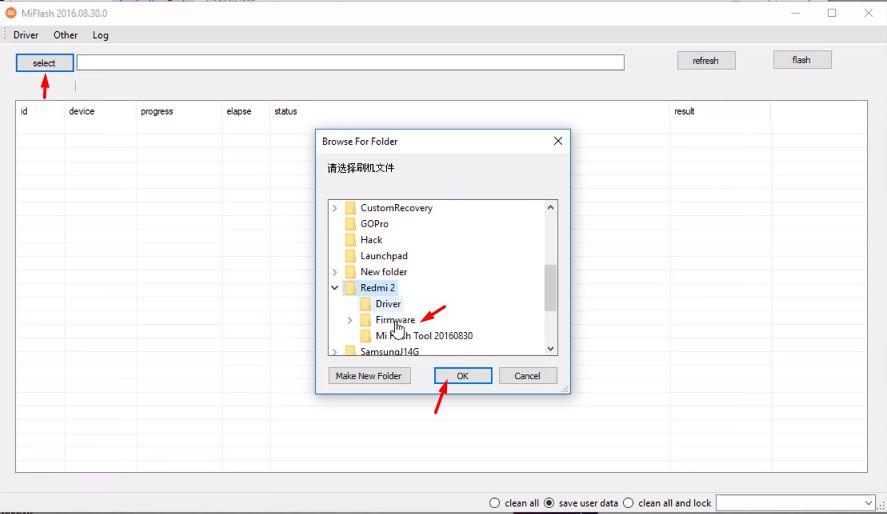The height and width of the screenshot is (514, 887).
Task: Select the GOPro folder
Action: (374, 223)
